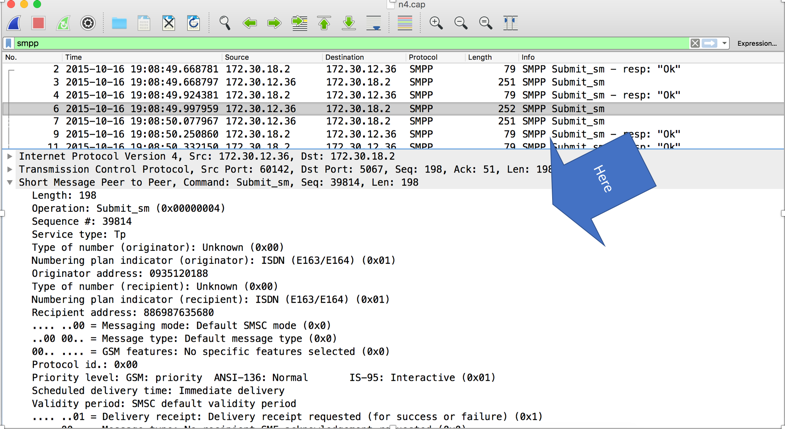Stop the running capture
785x429 pixels.
click(38, 23)
